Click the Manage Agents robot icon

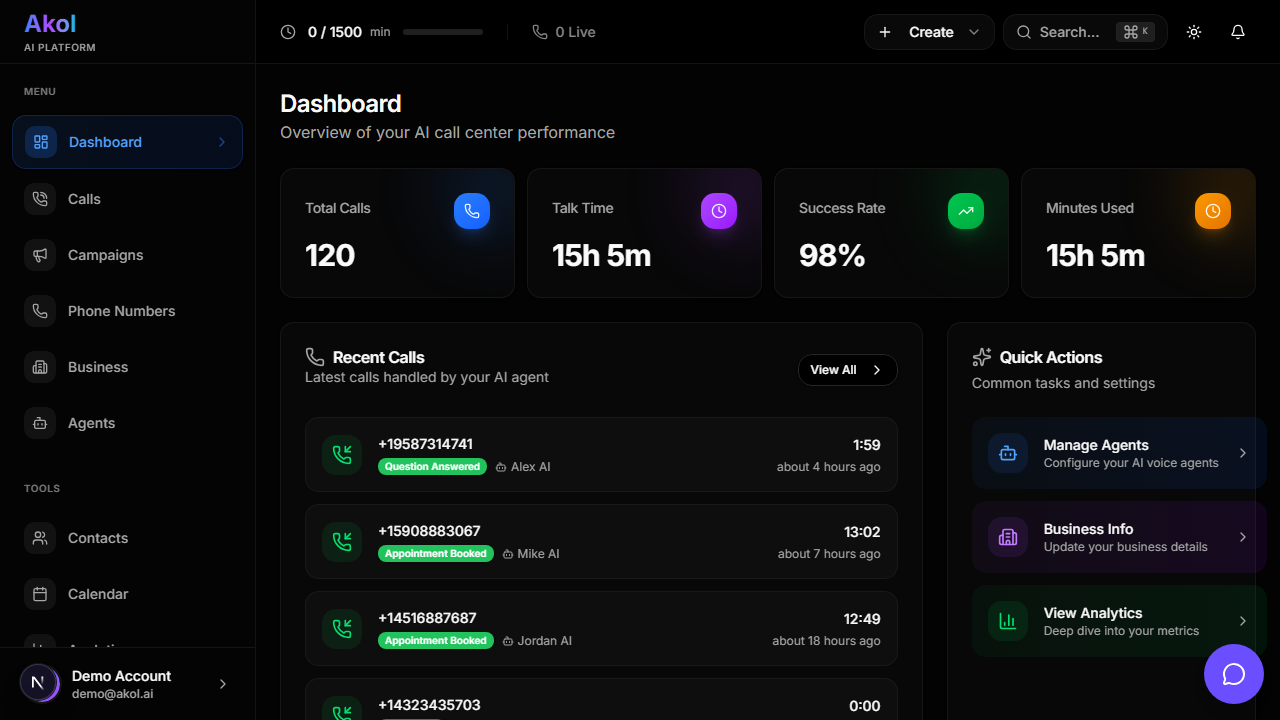[1008, 453]
